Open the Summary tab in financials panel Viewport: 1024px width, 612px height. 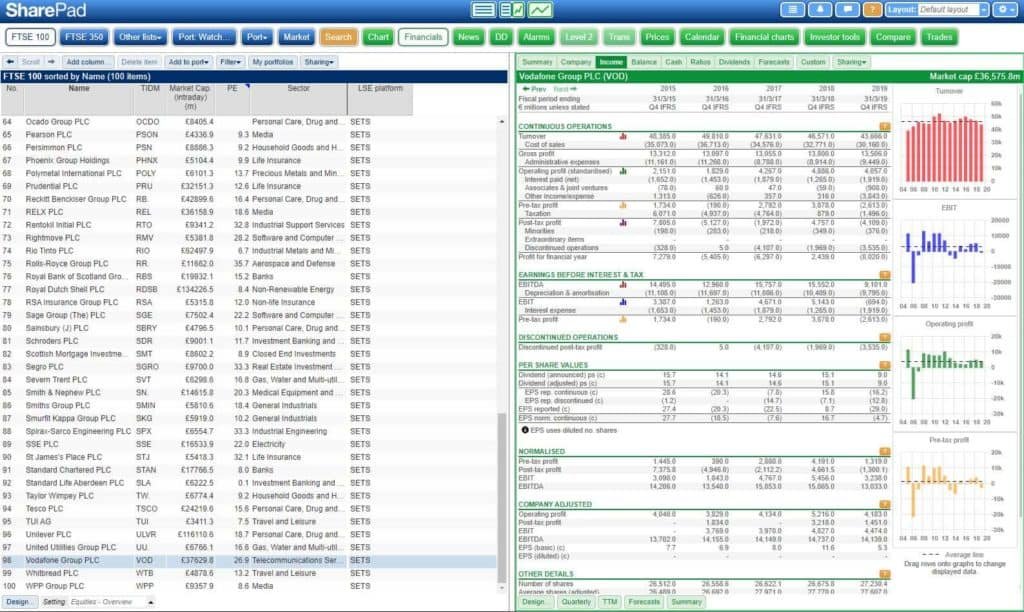click(x=537, y=62)
